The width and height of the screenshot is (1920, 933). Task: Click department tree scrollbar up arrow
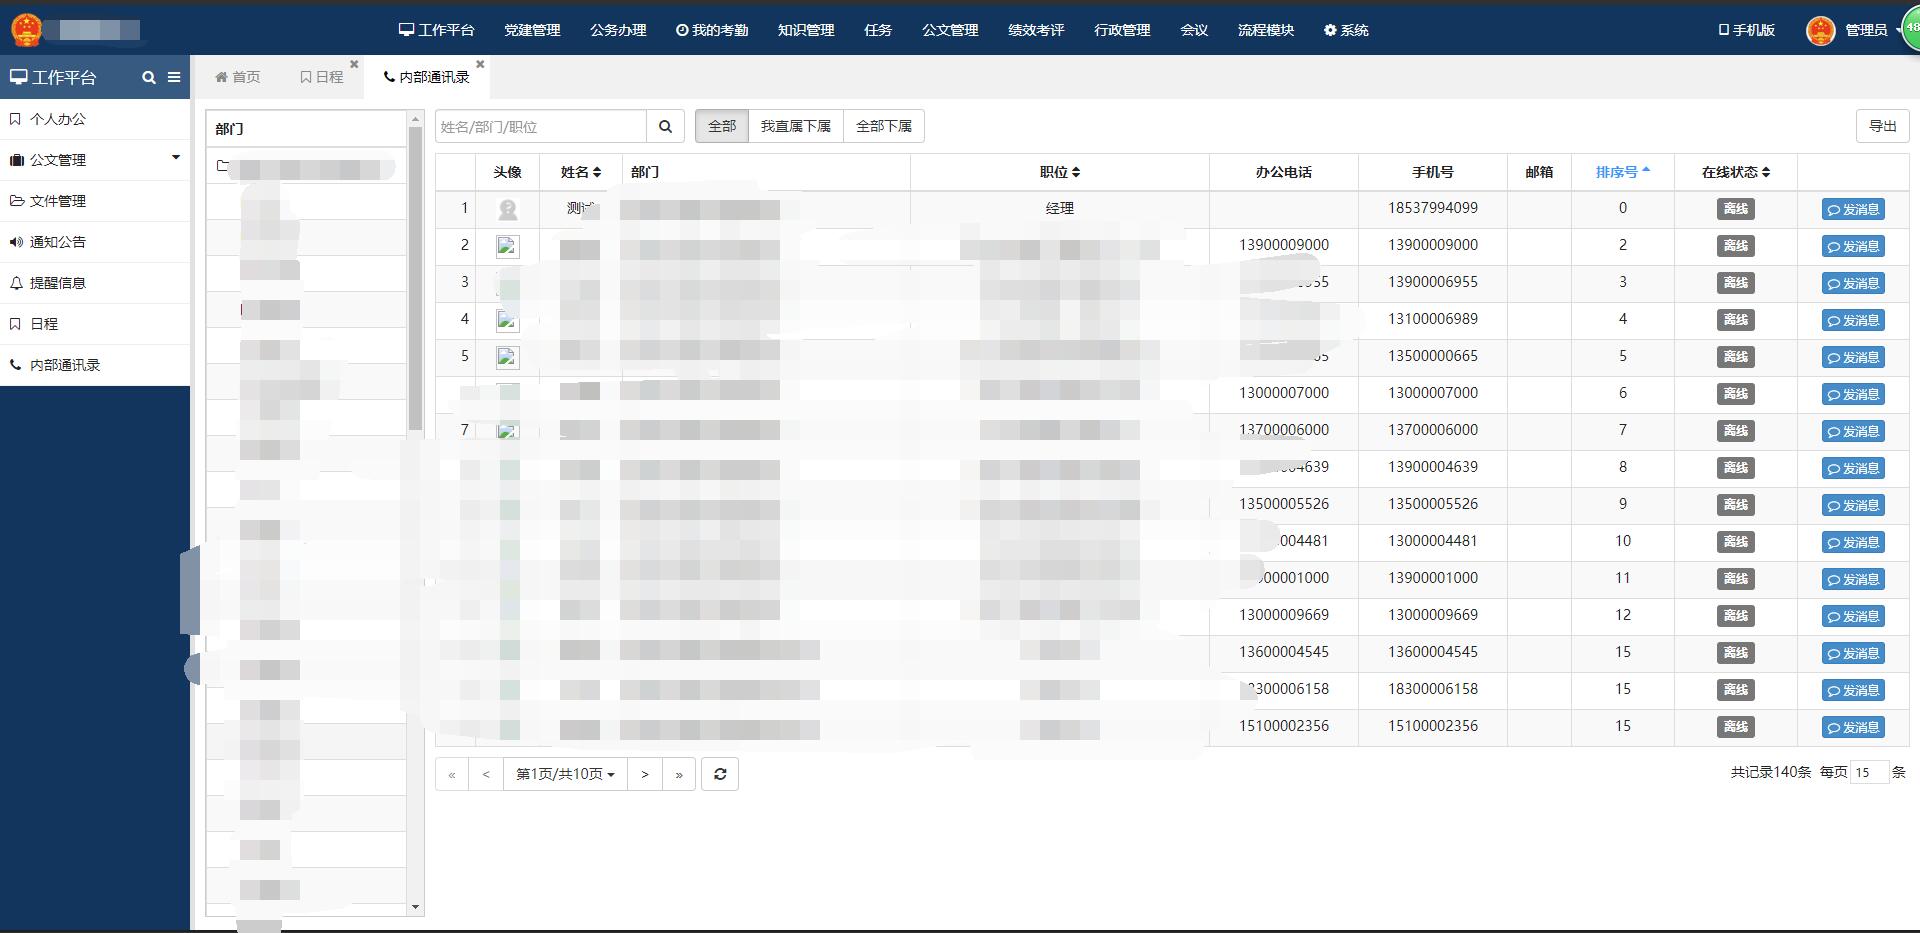coord(416,120)
